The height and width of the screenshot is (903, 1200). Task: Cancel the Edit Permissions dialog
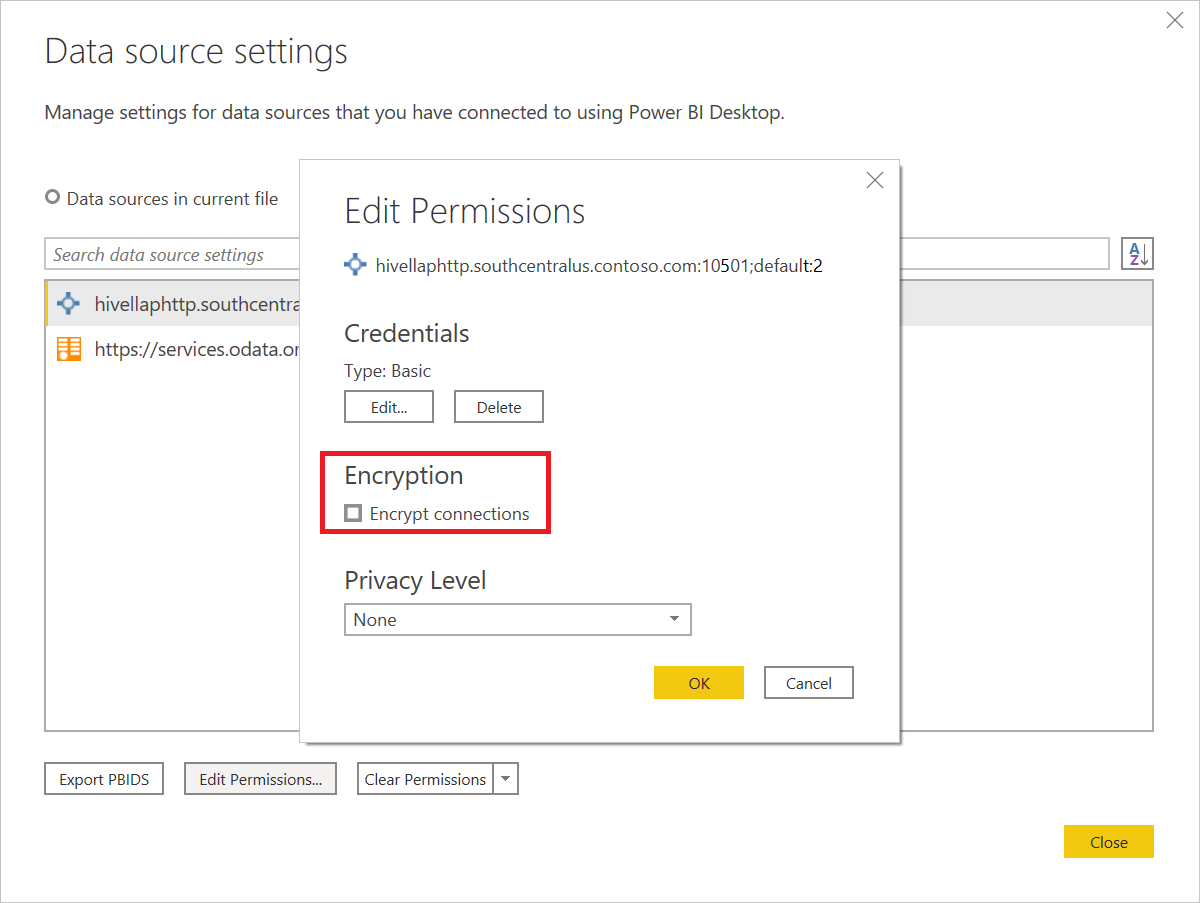point(808,683)
